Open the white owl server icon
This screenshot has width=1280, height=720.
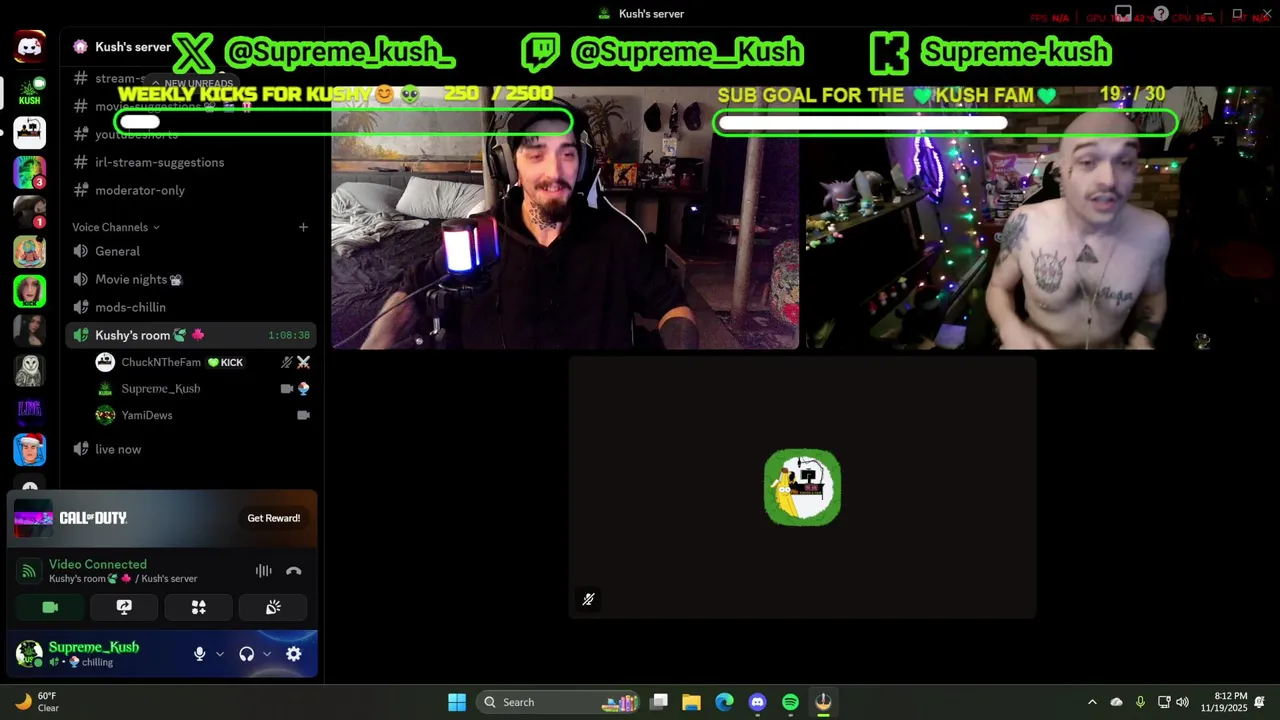pos(29,370)
